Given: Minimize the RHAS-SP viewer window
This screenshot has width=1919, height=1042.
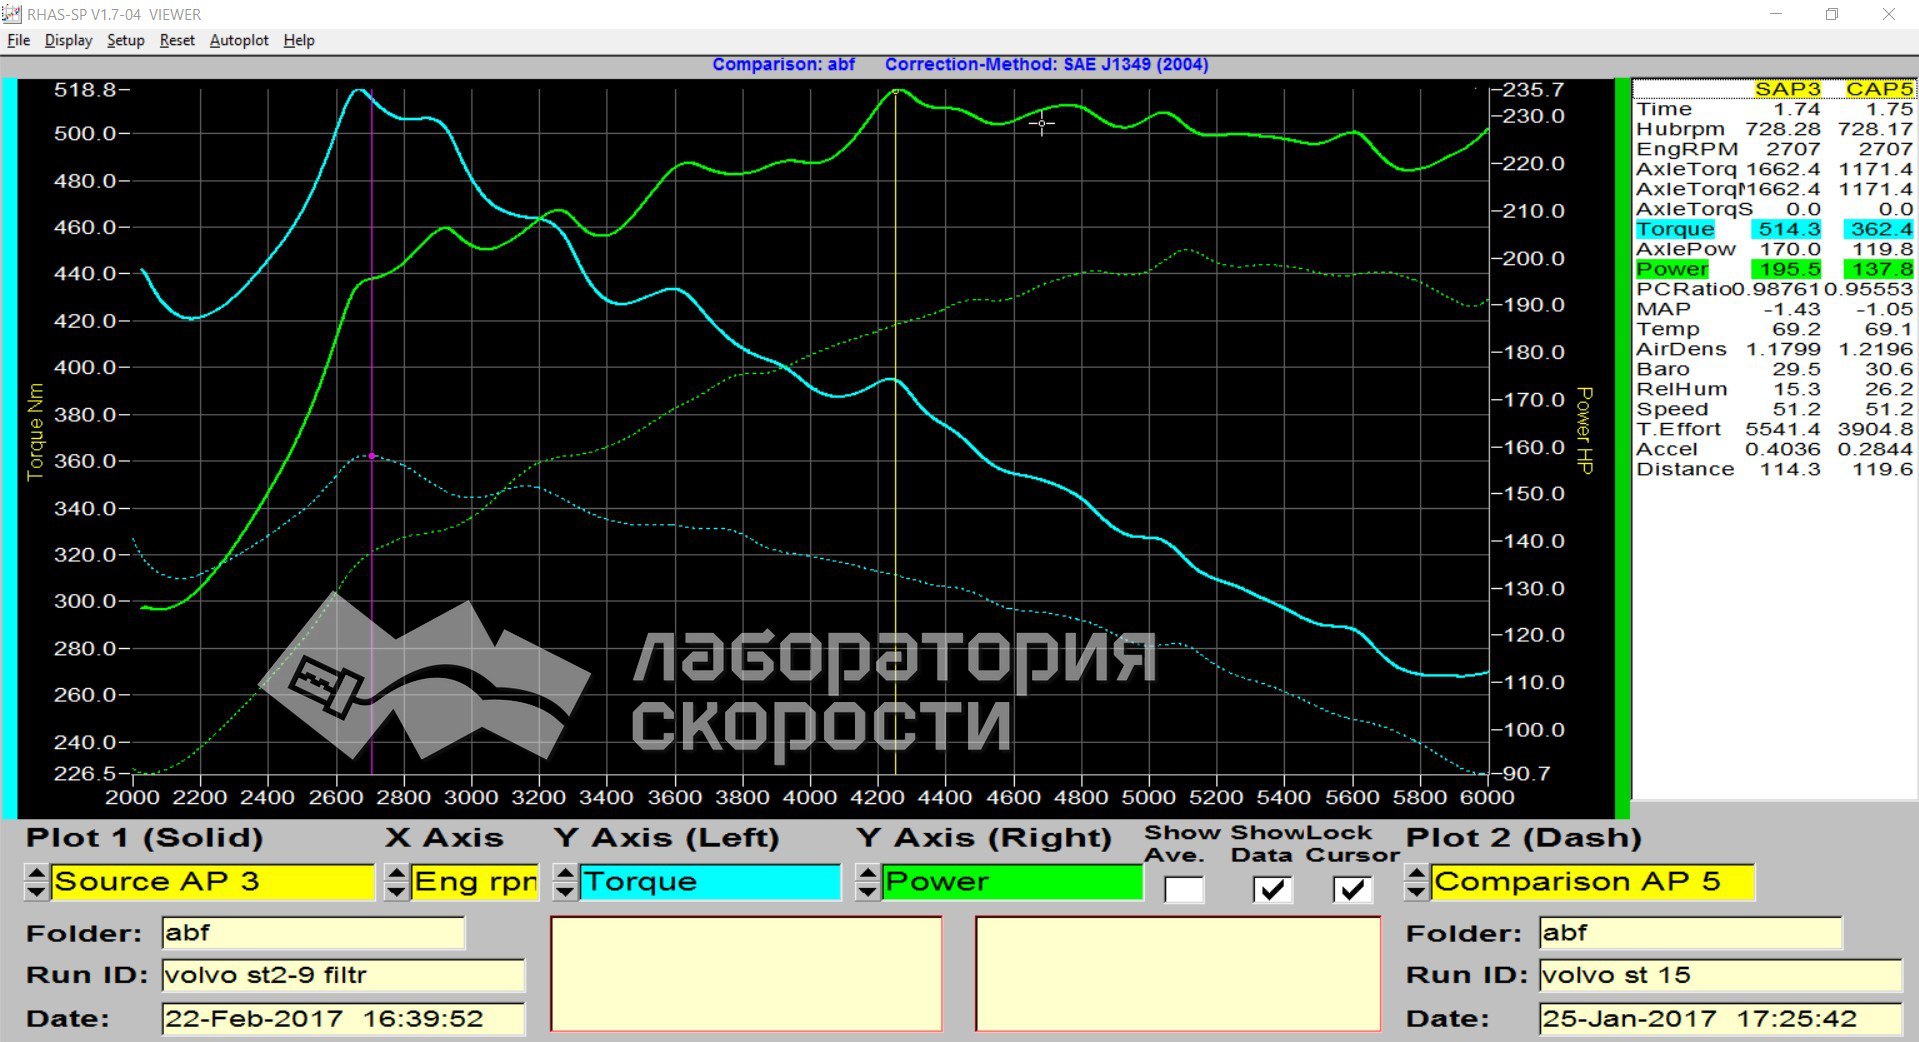Looking at the screenshot, I should tap(1776, 14).
